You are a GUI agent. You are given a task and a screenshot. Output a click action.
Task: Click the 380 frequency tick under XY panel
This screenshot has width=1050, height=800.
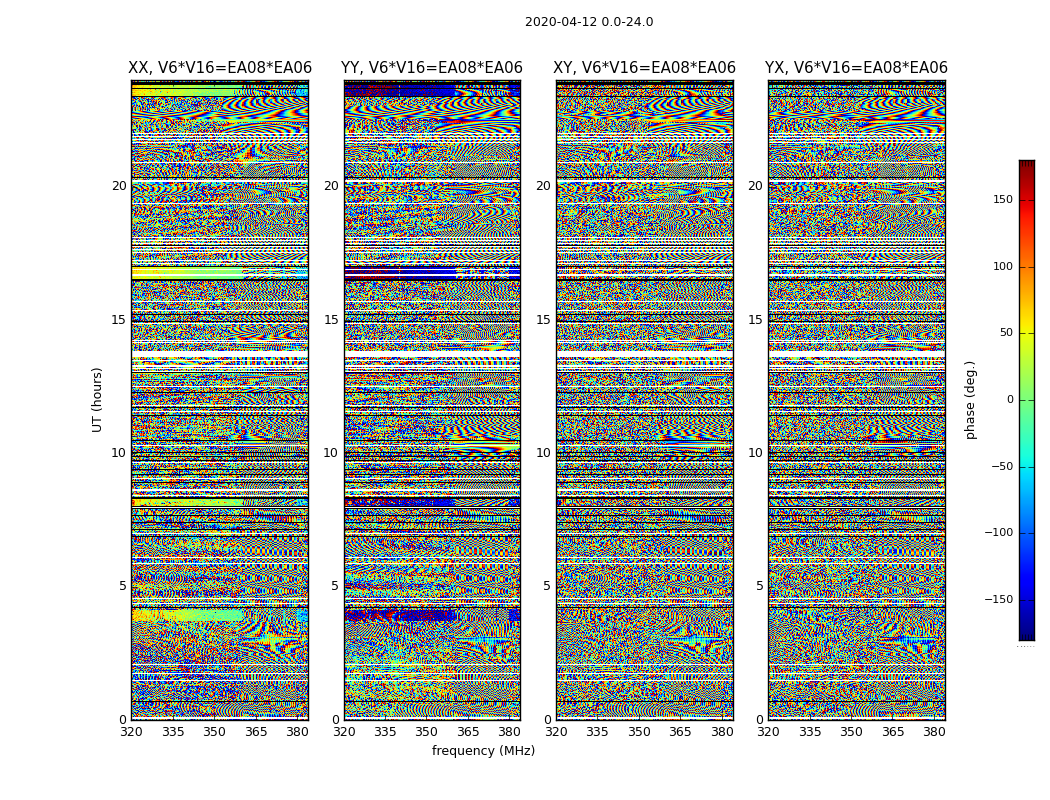tap(722, 732)
